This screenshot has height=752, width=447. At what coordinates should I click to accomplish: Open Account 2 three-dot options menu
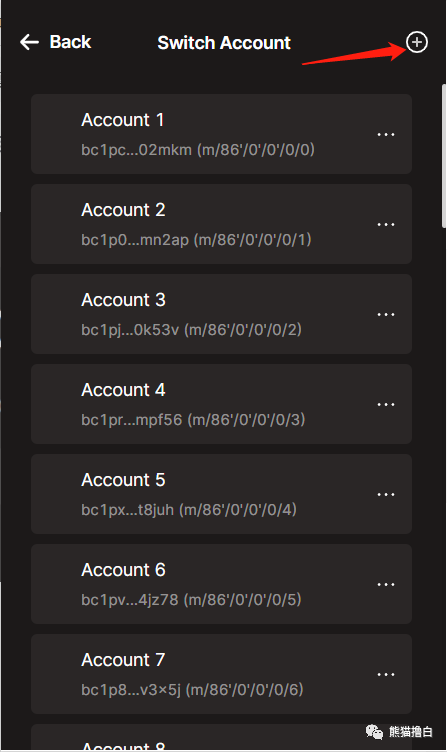[x=386, y=224]
